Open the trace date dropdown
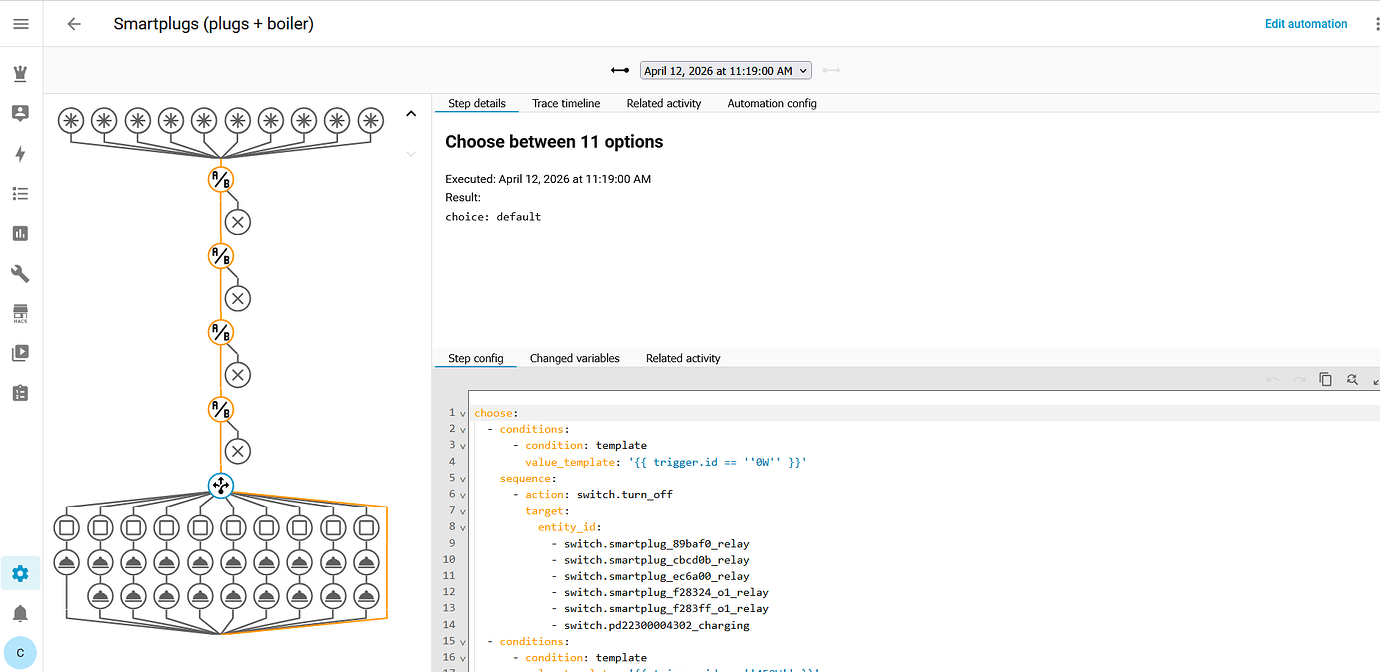1380x672 pixels. (x=726, y=71)
